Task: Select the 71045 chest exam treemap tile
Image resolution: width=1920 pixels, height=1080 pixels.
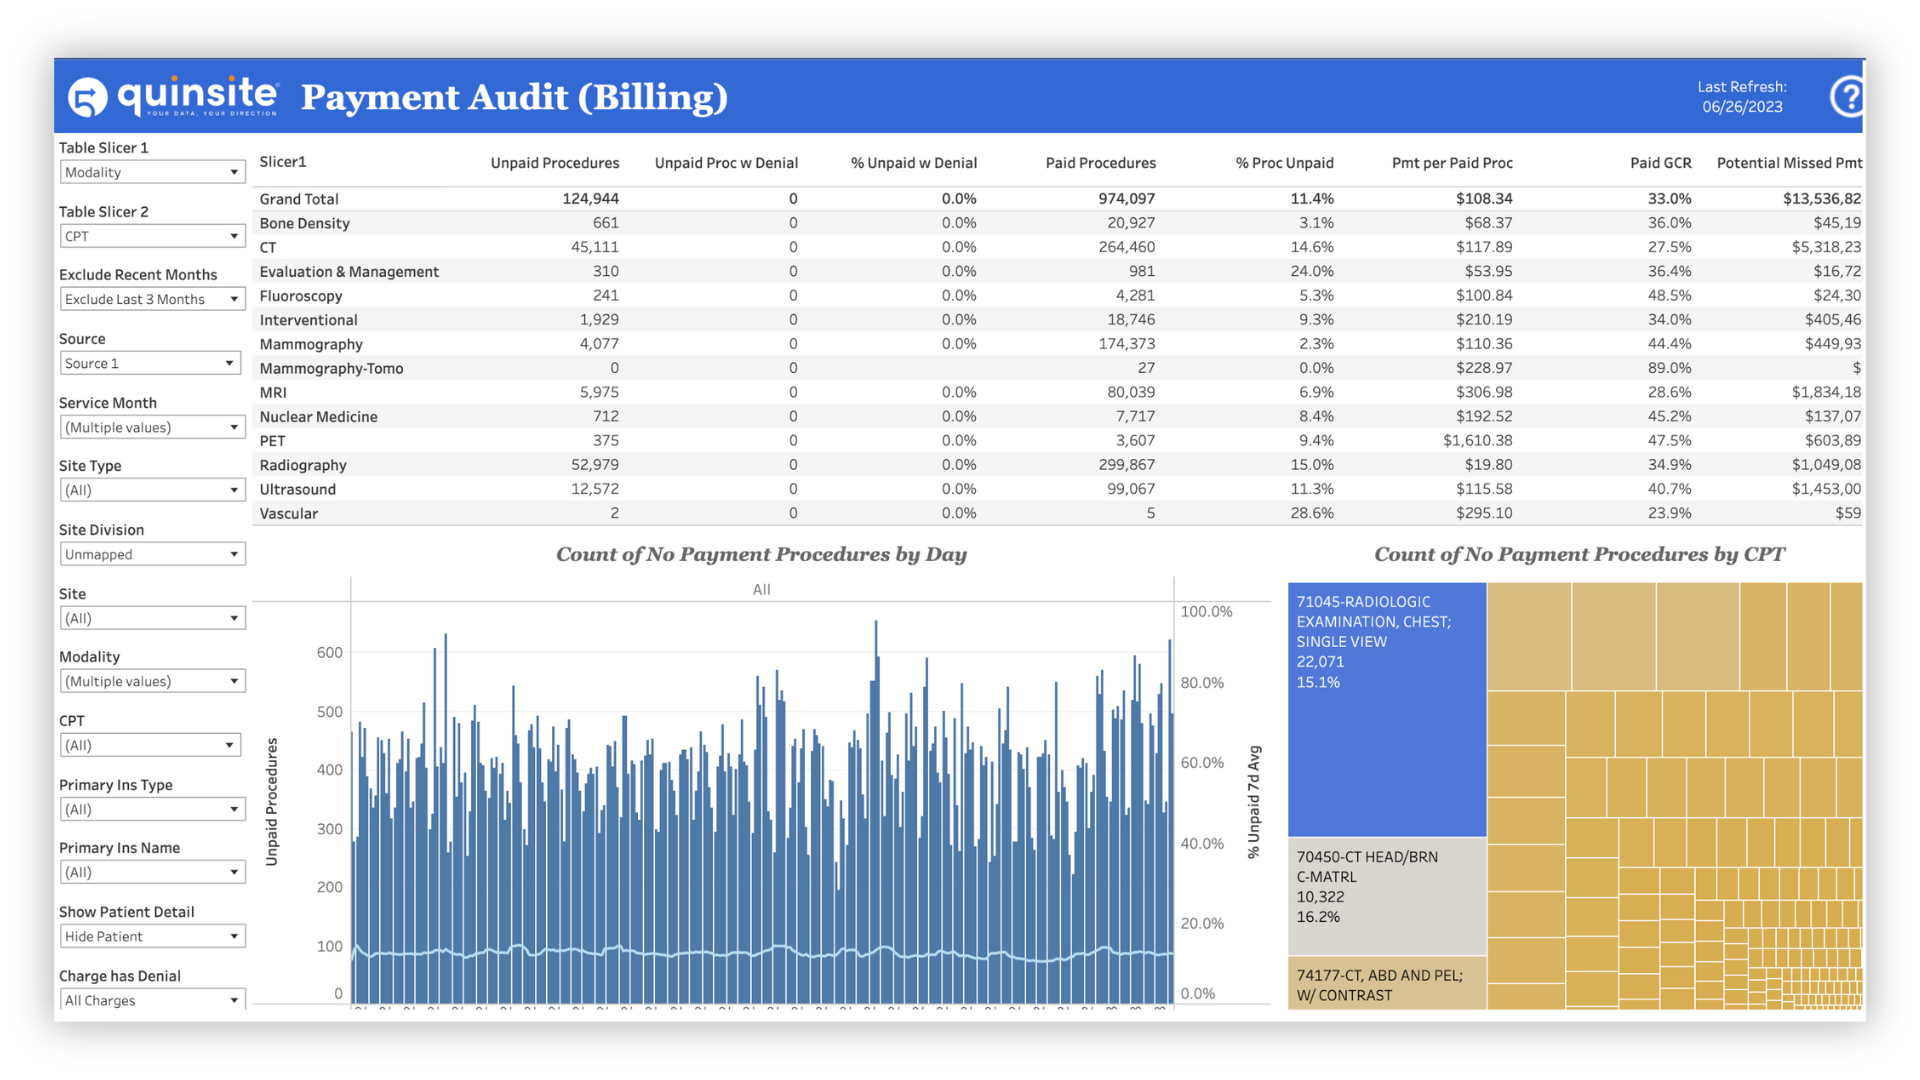Action: pyautogui.click(x=1386, y=710)
